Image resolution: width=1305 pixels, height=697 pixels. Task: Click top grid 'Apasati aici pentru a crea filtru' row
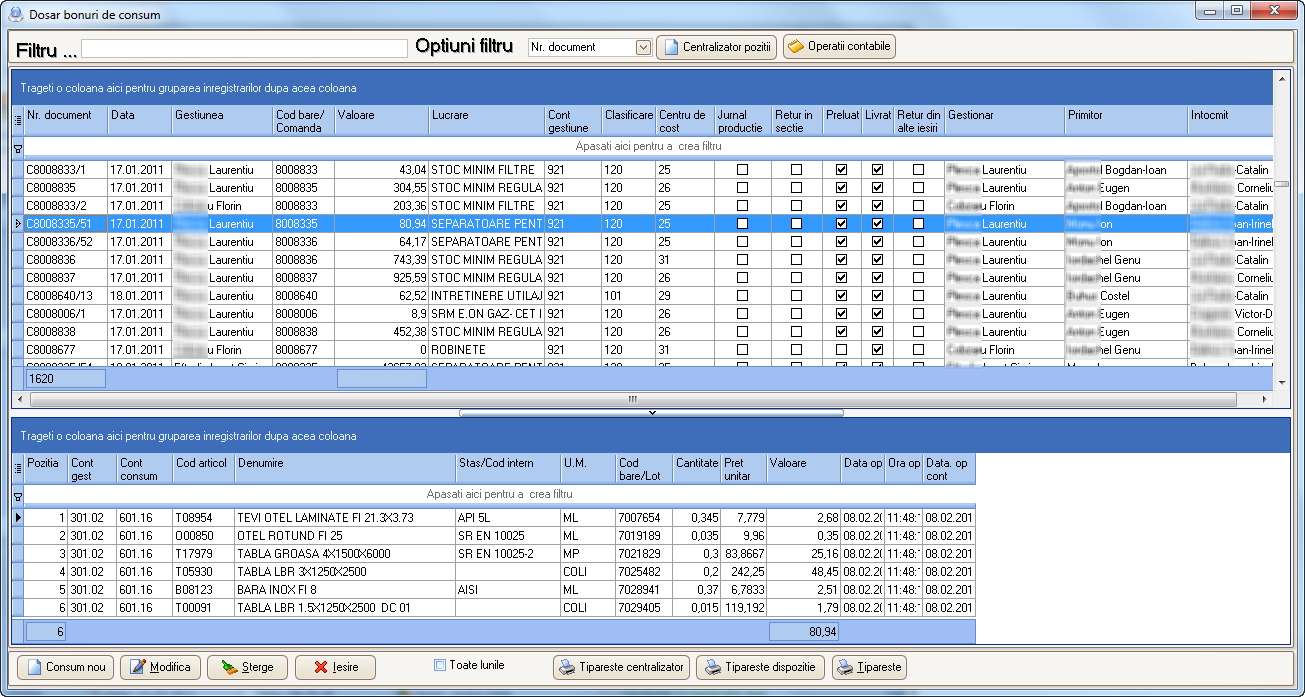[648, 146]
